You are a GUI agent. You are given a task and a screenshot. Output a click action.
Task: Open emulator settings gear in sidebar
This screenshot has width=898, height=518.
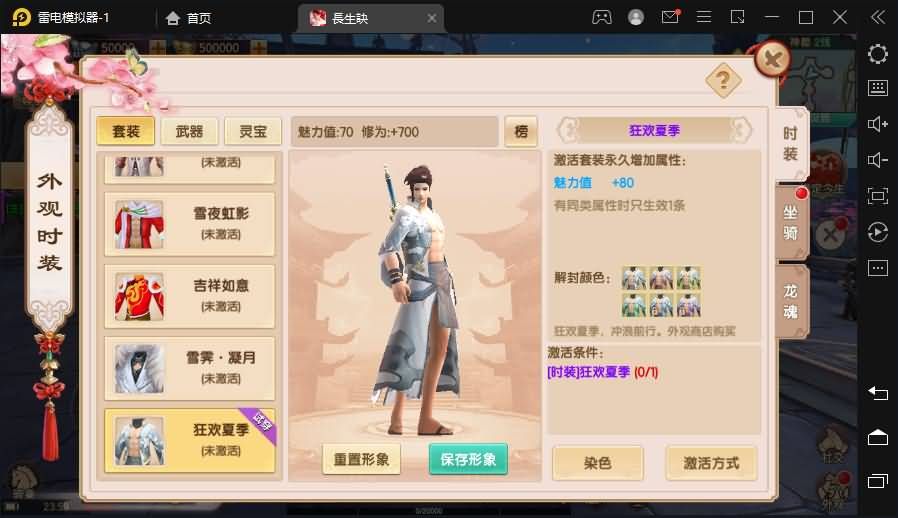point(877,54)
